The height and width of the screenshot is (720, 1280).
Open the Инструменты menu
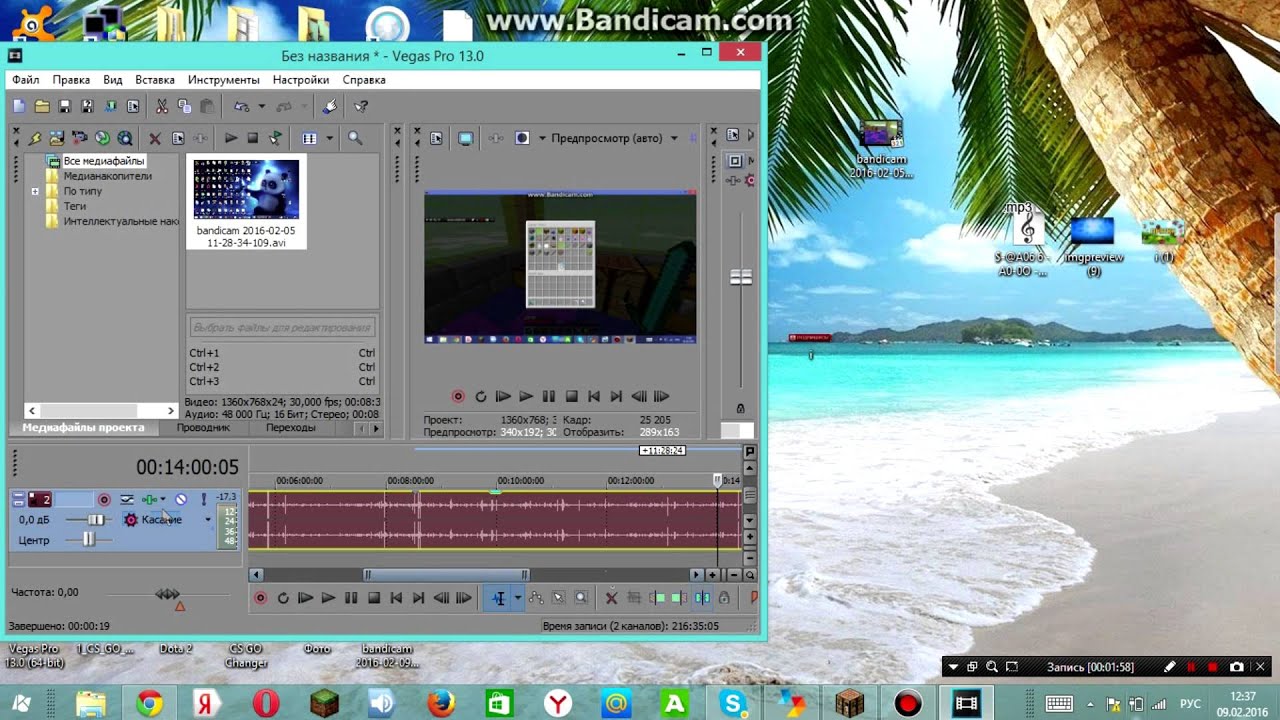pos(224,80)
